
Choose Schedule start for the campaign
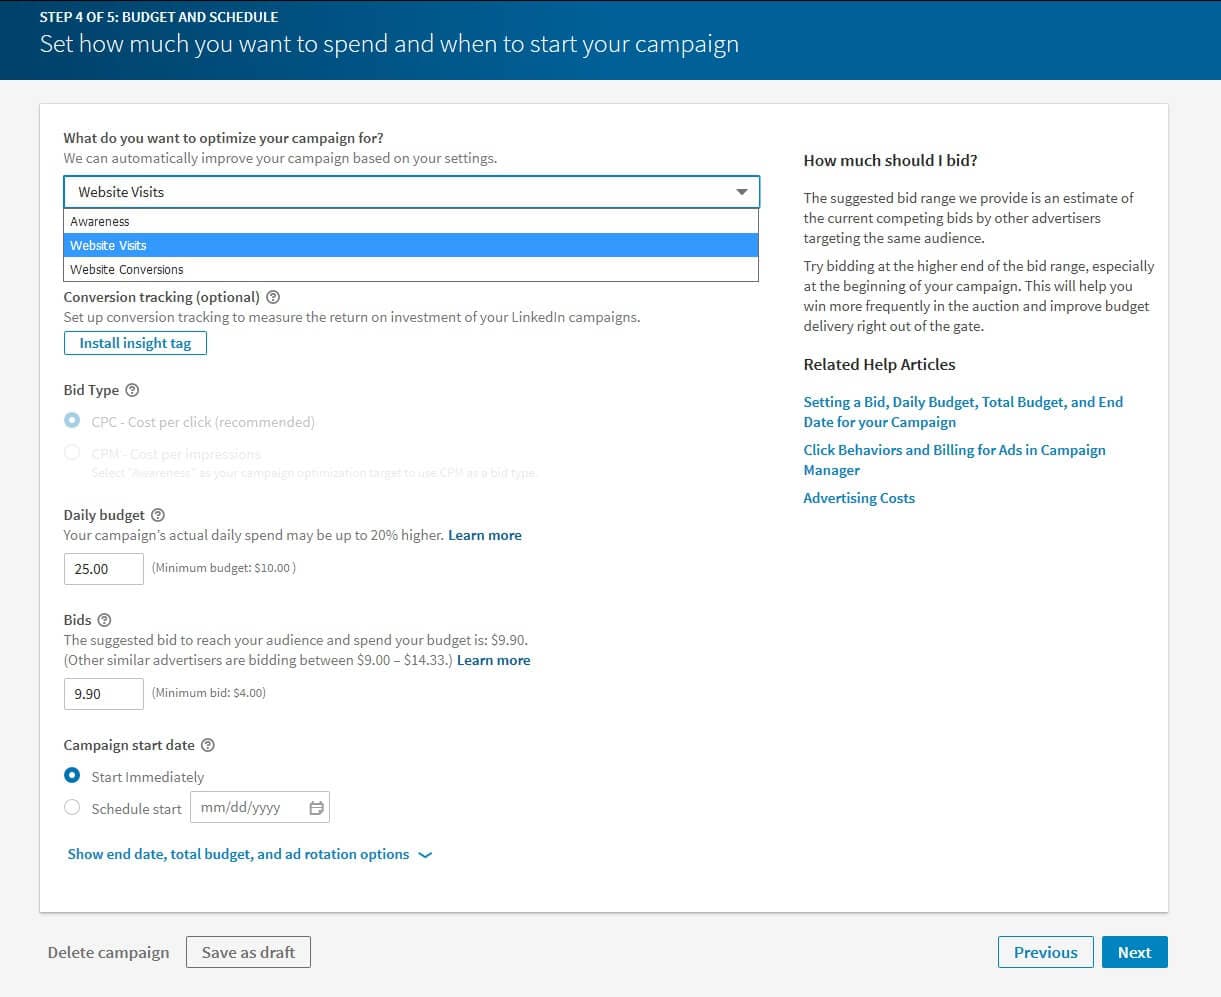(71, 806)
